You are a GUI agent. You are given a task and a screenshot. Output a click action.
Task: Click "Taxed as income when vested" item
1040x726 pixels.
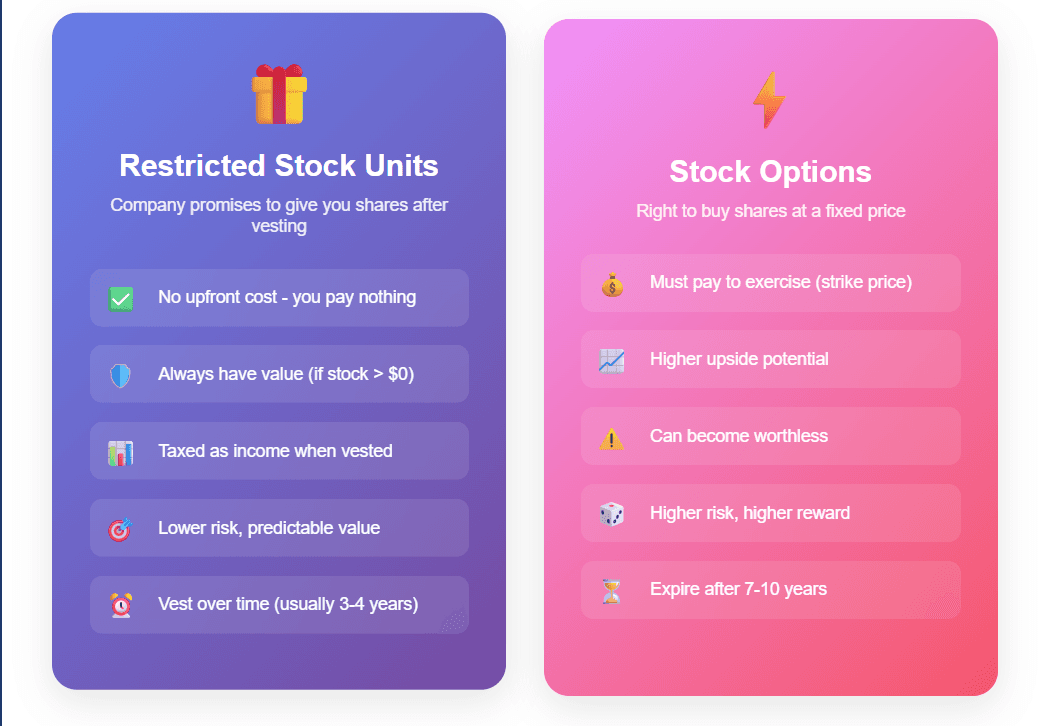pyautogui.click(x=275, y=451)
